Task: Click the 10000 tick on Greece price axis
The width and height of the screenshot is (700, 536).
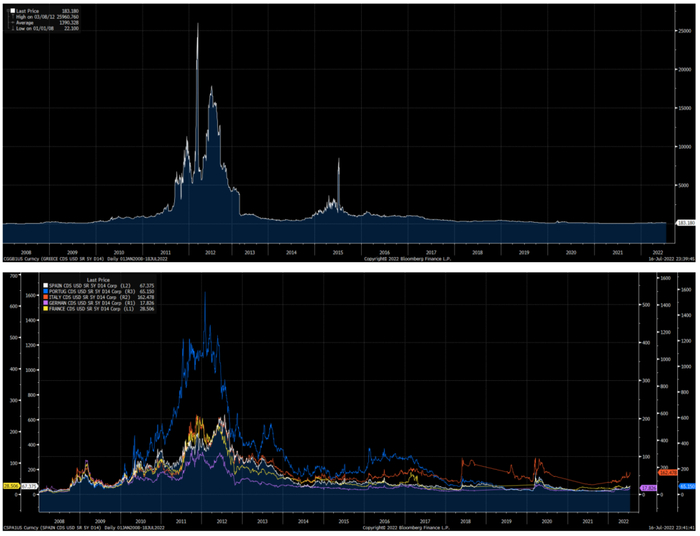Action: 685,147
